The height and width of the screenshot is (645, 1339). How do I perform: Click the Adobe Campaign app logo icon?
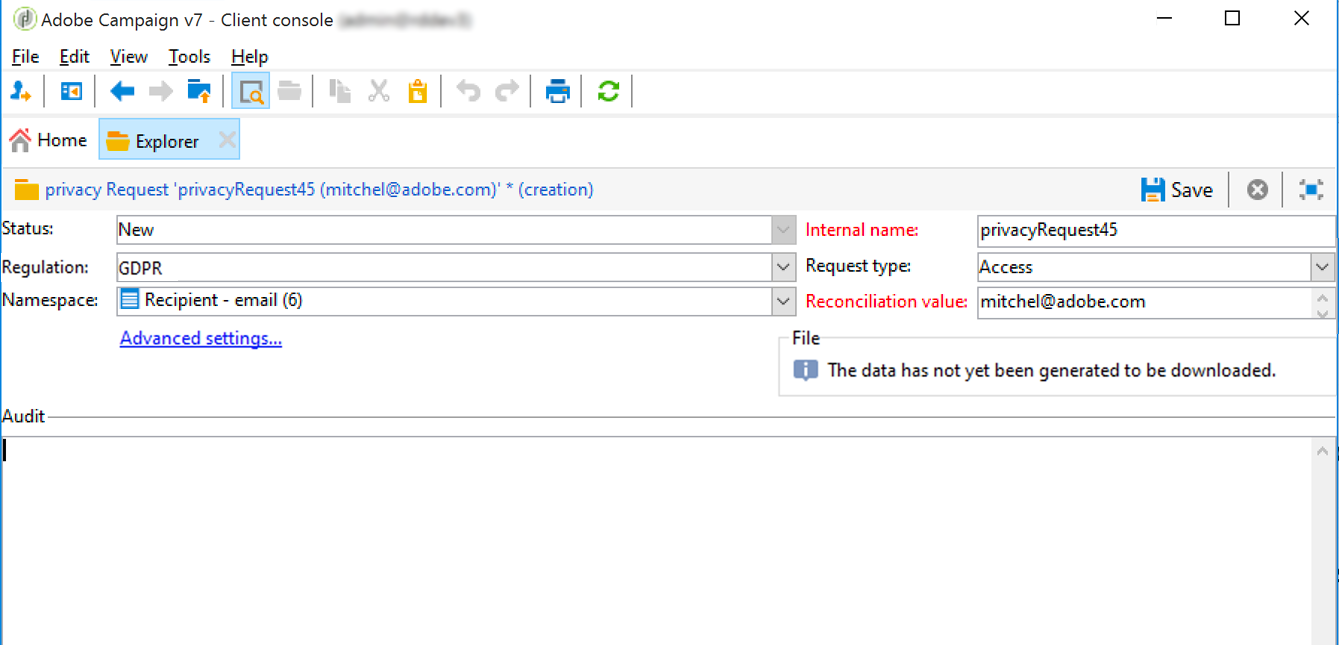coord(25,19)
